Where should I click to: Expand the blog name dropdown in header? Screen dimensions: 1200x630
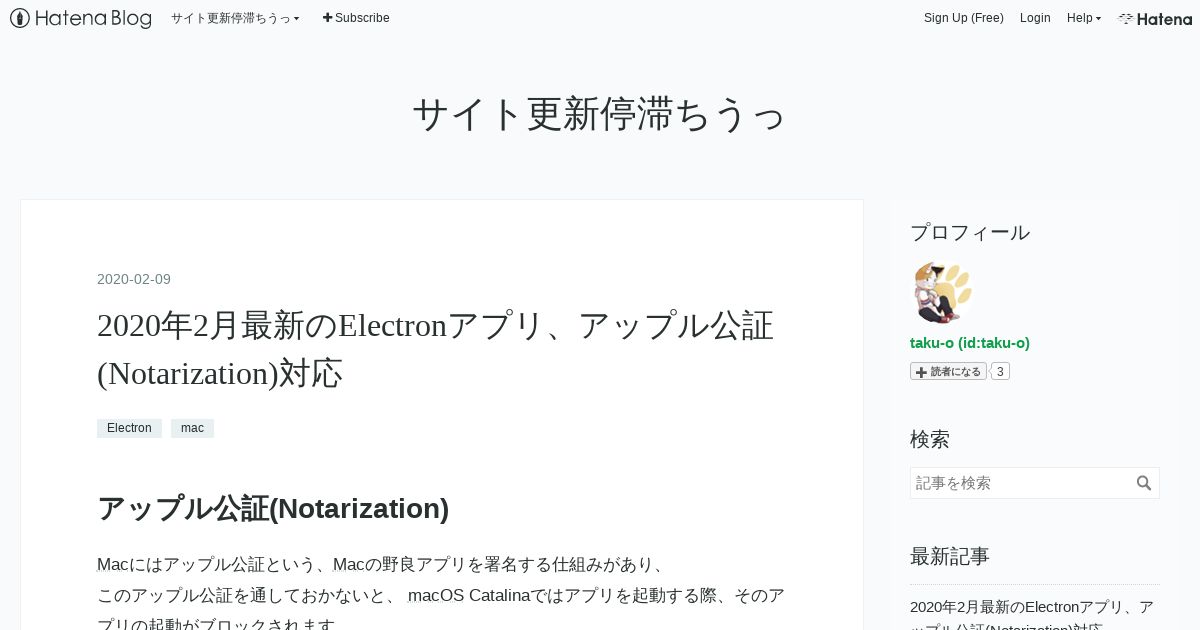point(235,18)
